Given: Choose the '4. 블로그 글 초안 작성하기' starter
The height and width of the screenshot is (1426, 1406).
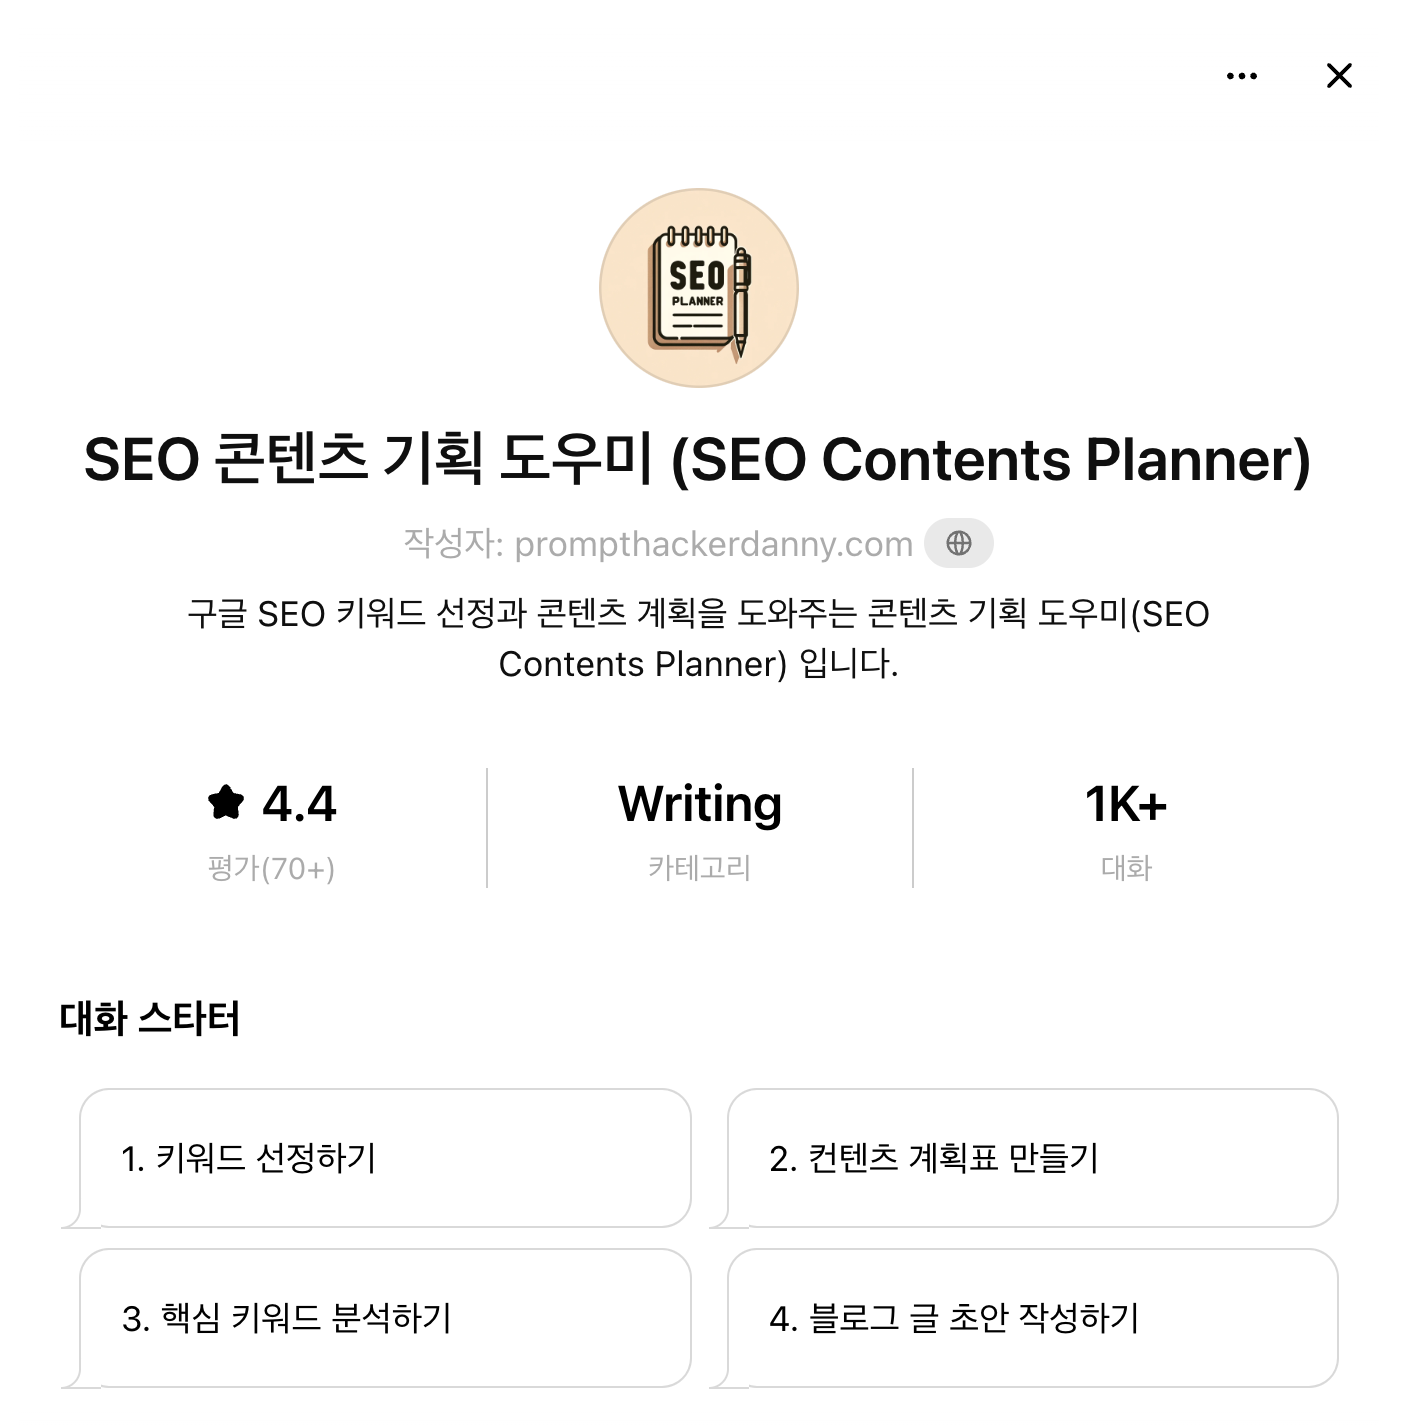Looking at the screenshot, I should pyautogui.click(x=1030, y=1318).
